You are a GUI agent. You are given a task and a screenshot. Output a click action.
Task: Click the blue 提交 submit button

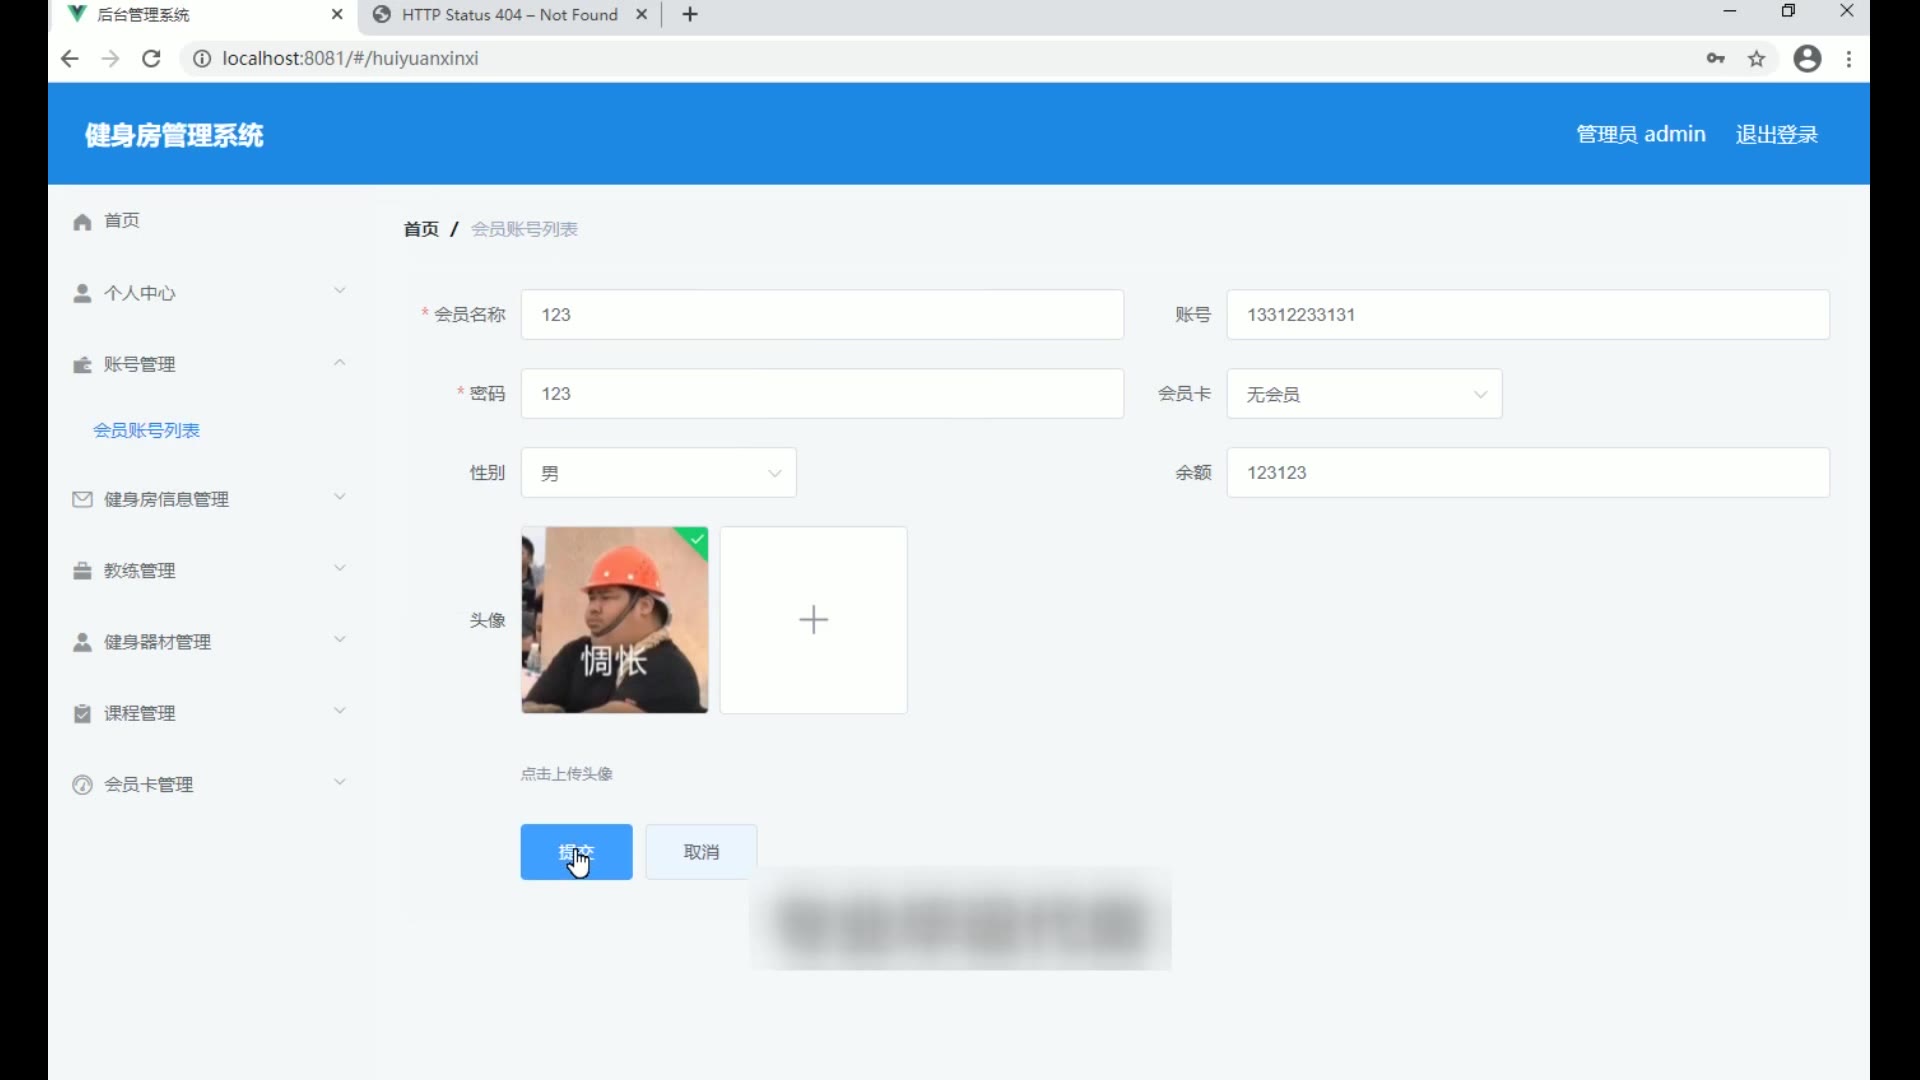(576, 852)
